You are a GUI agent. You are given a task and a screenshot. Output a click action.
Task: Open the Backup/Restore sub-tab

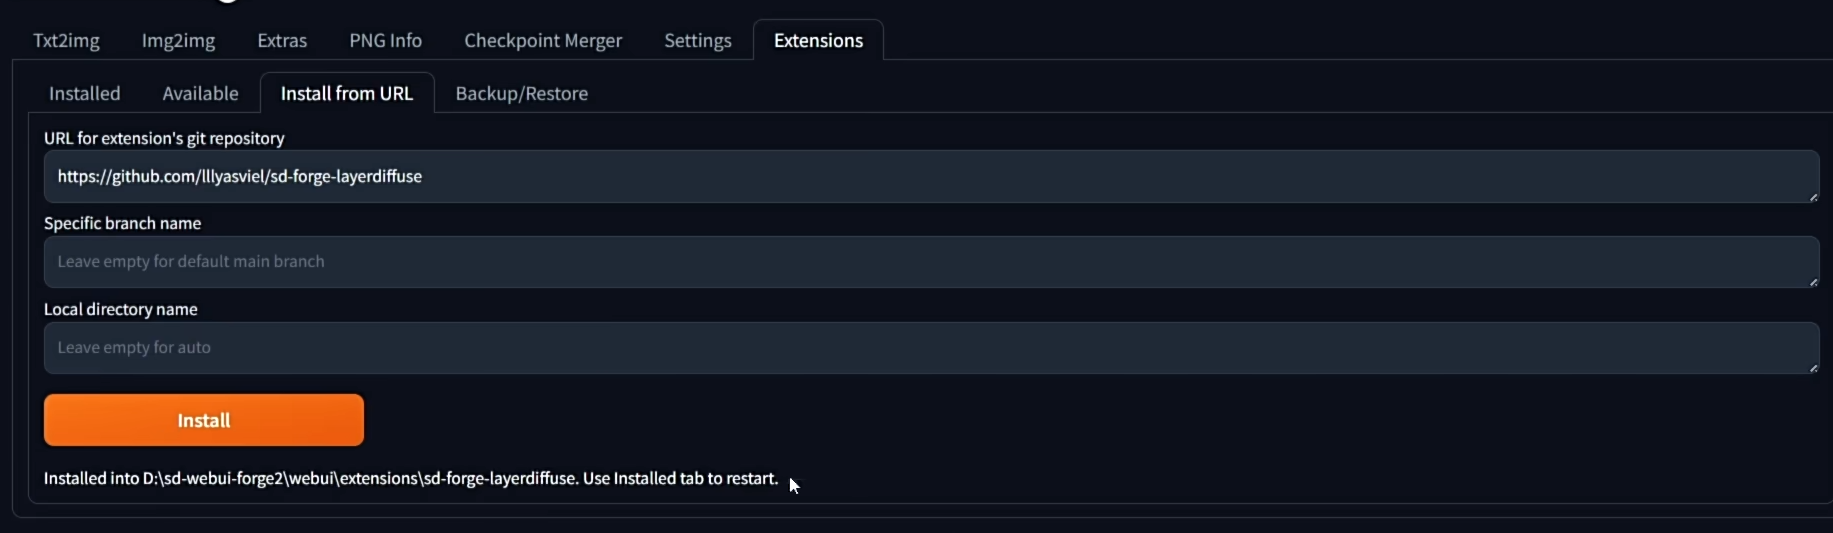coord(521,94)
